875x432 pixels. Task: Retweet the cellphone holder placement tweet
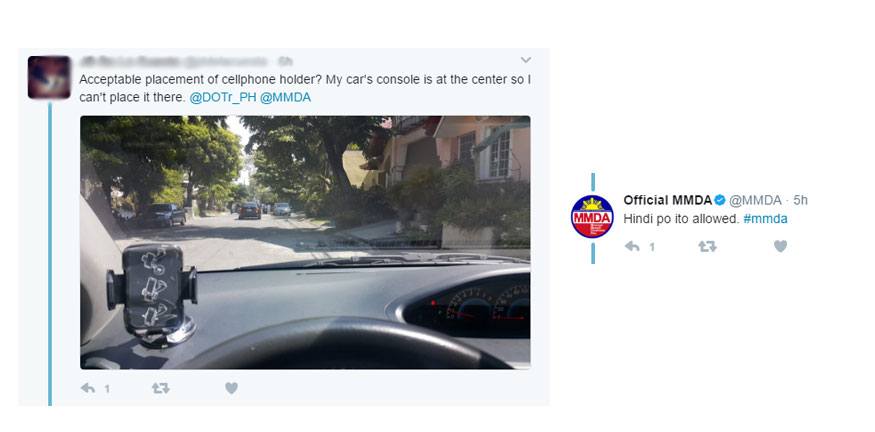tap(161, 388)
